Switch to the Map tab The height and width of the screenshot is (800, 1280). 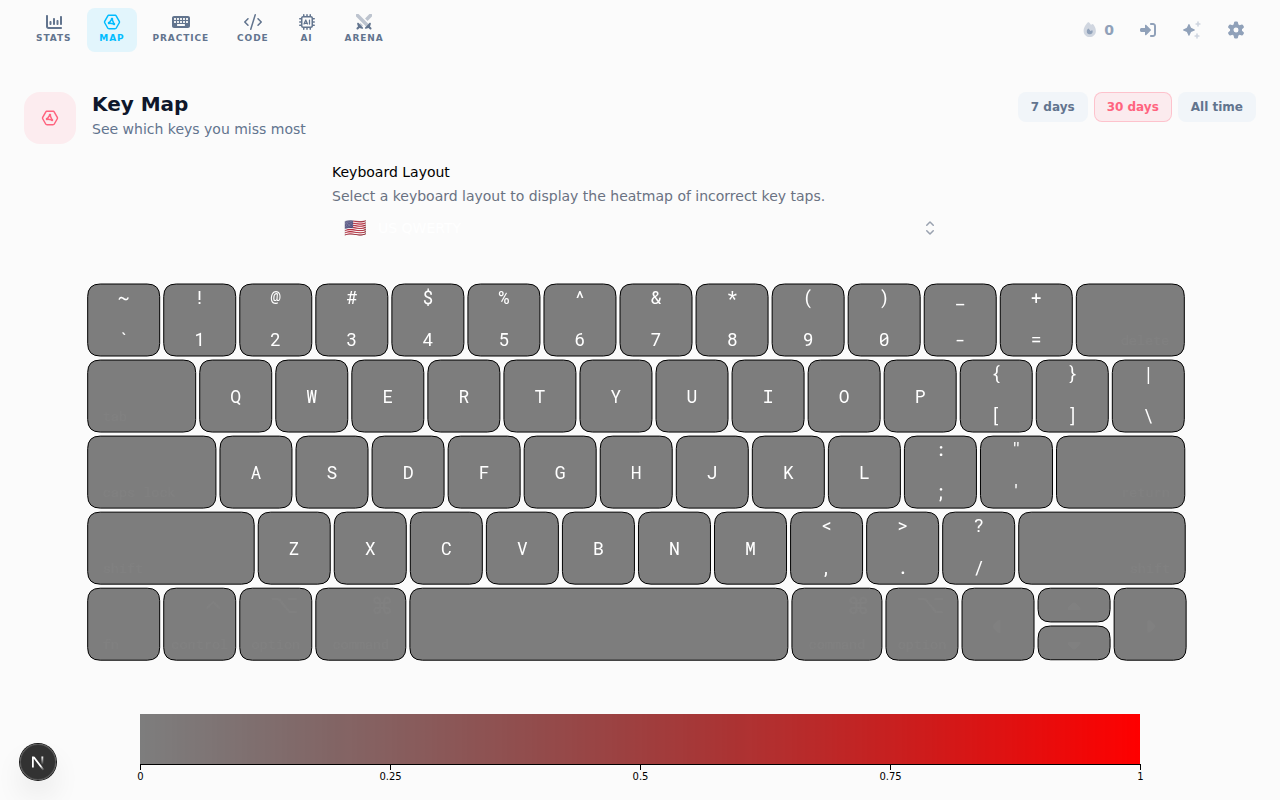[112, 30]
